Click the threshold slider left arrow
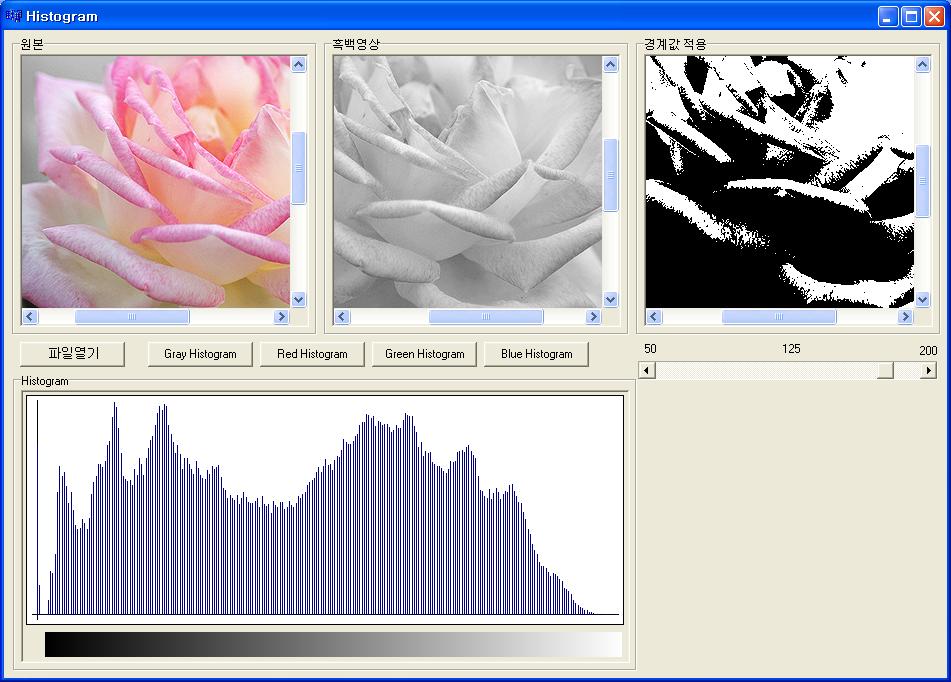 (646, 371)
